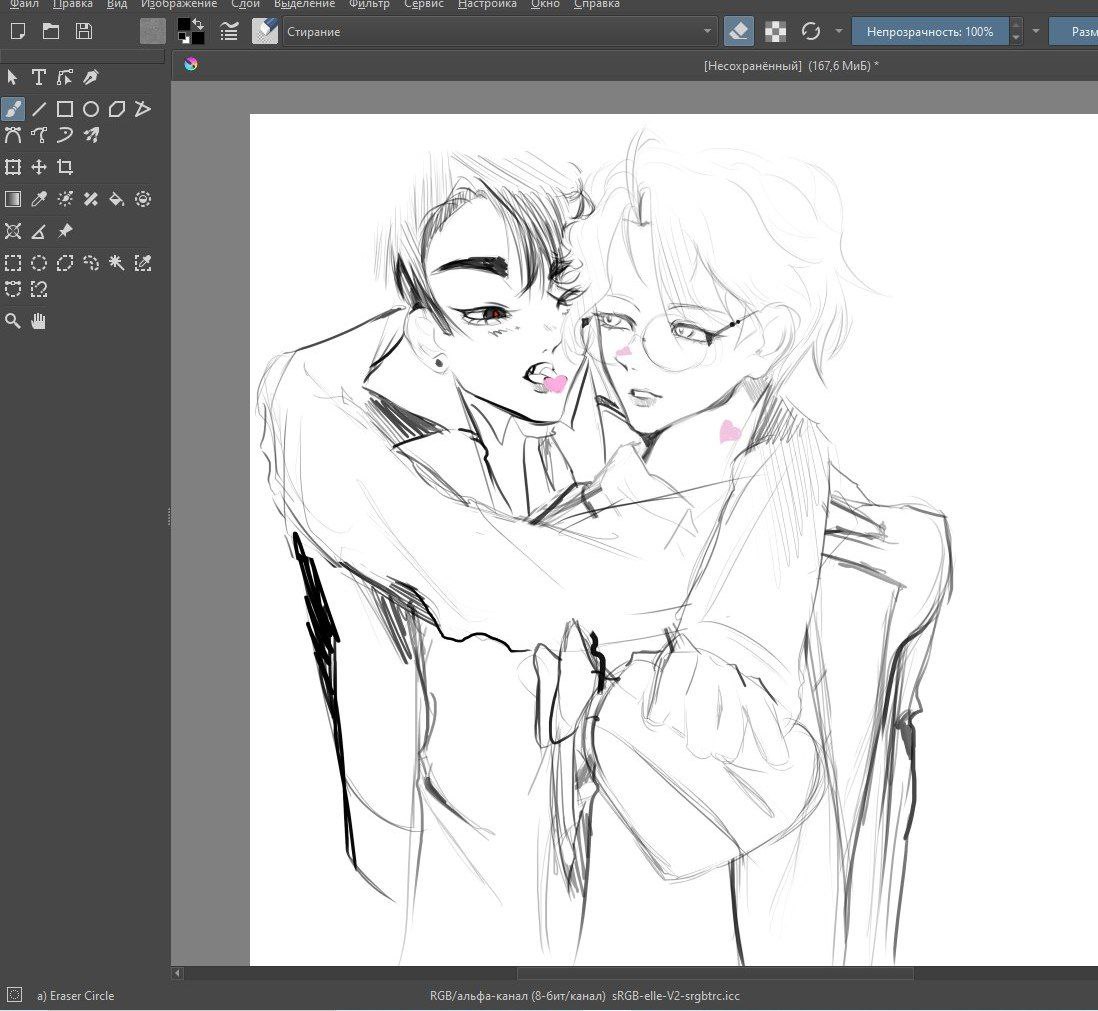1098x1011 pixels.
Task: Select the Elliptical Selection tool
Action: [39, 263]
